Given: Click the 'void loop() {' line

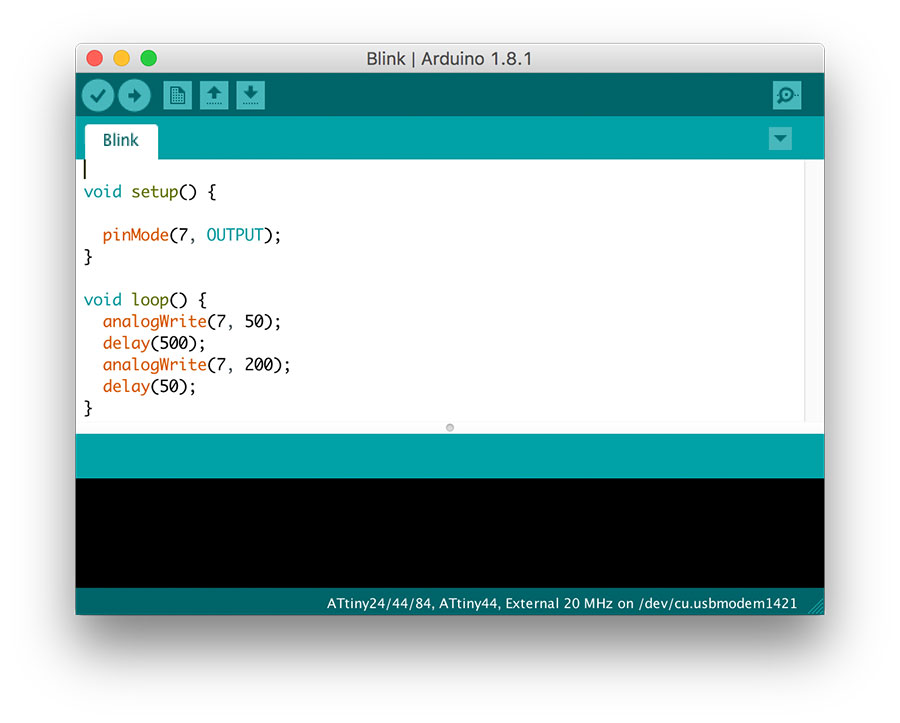Looking at the screenshot, I should (x=145, y=300).
